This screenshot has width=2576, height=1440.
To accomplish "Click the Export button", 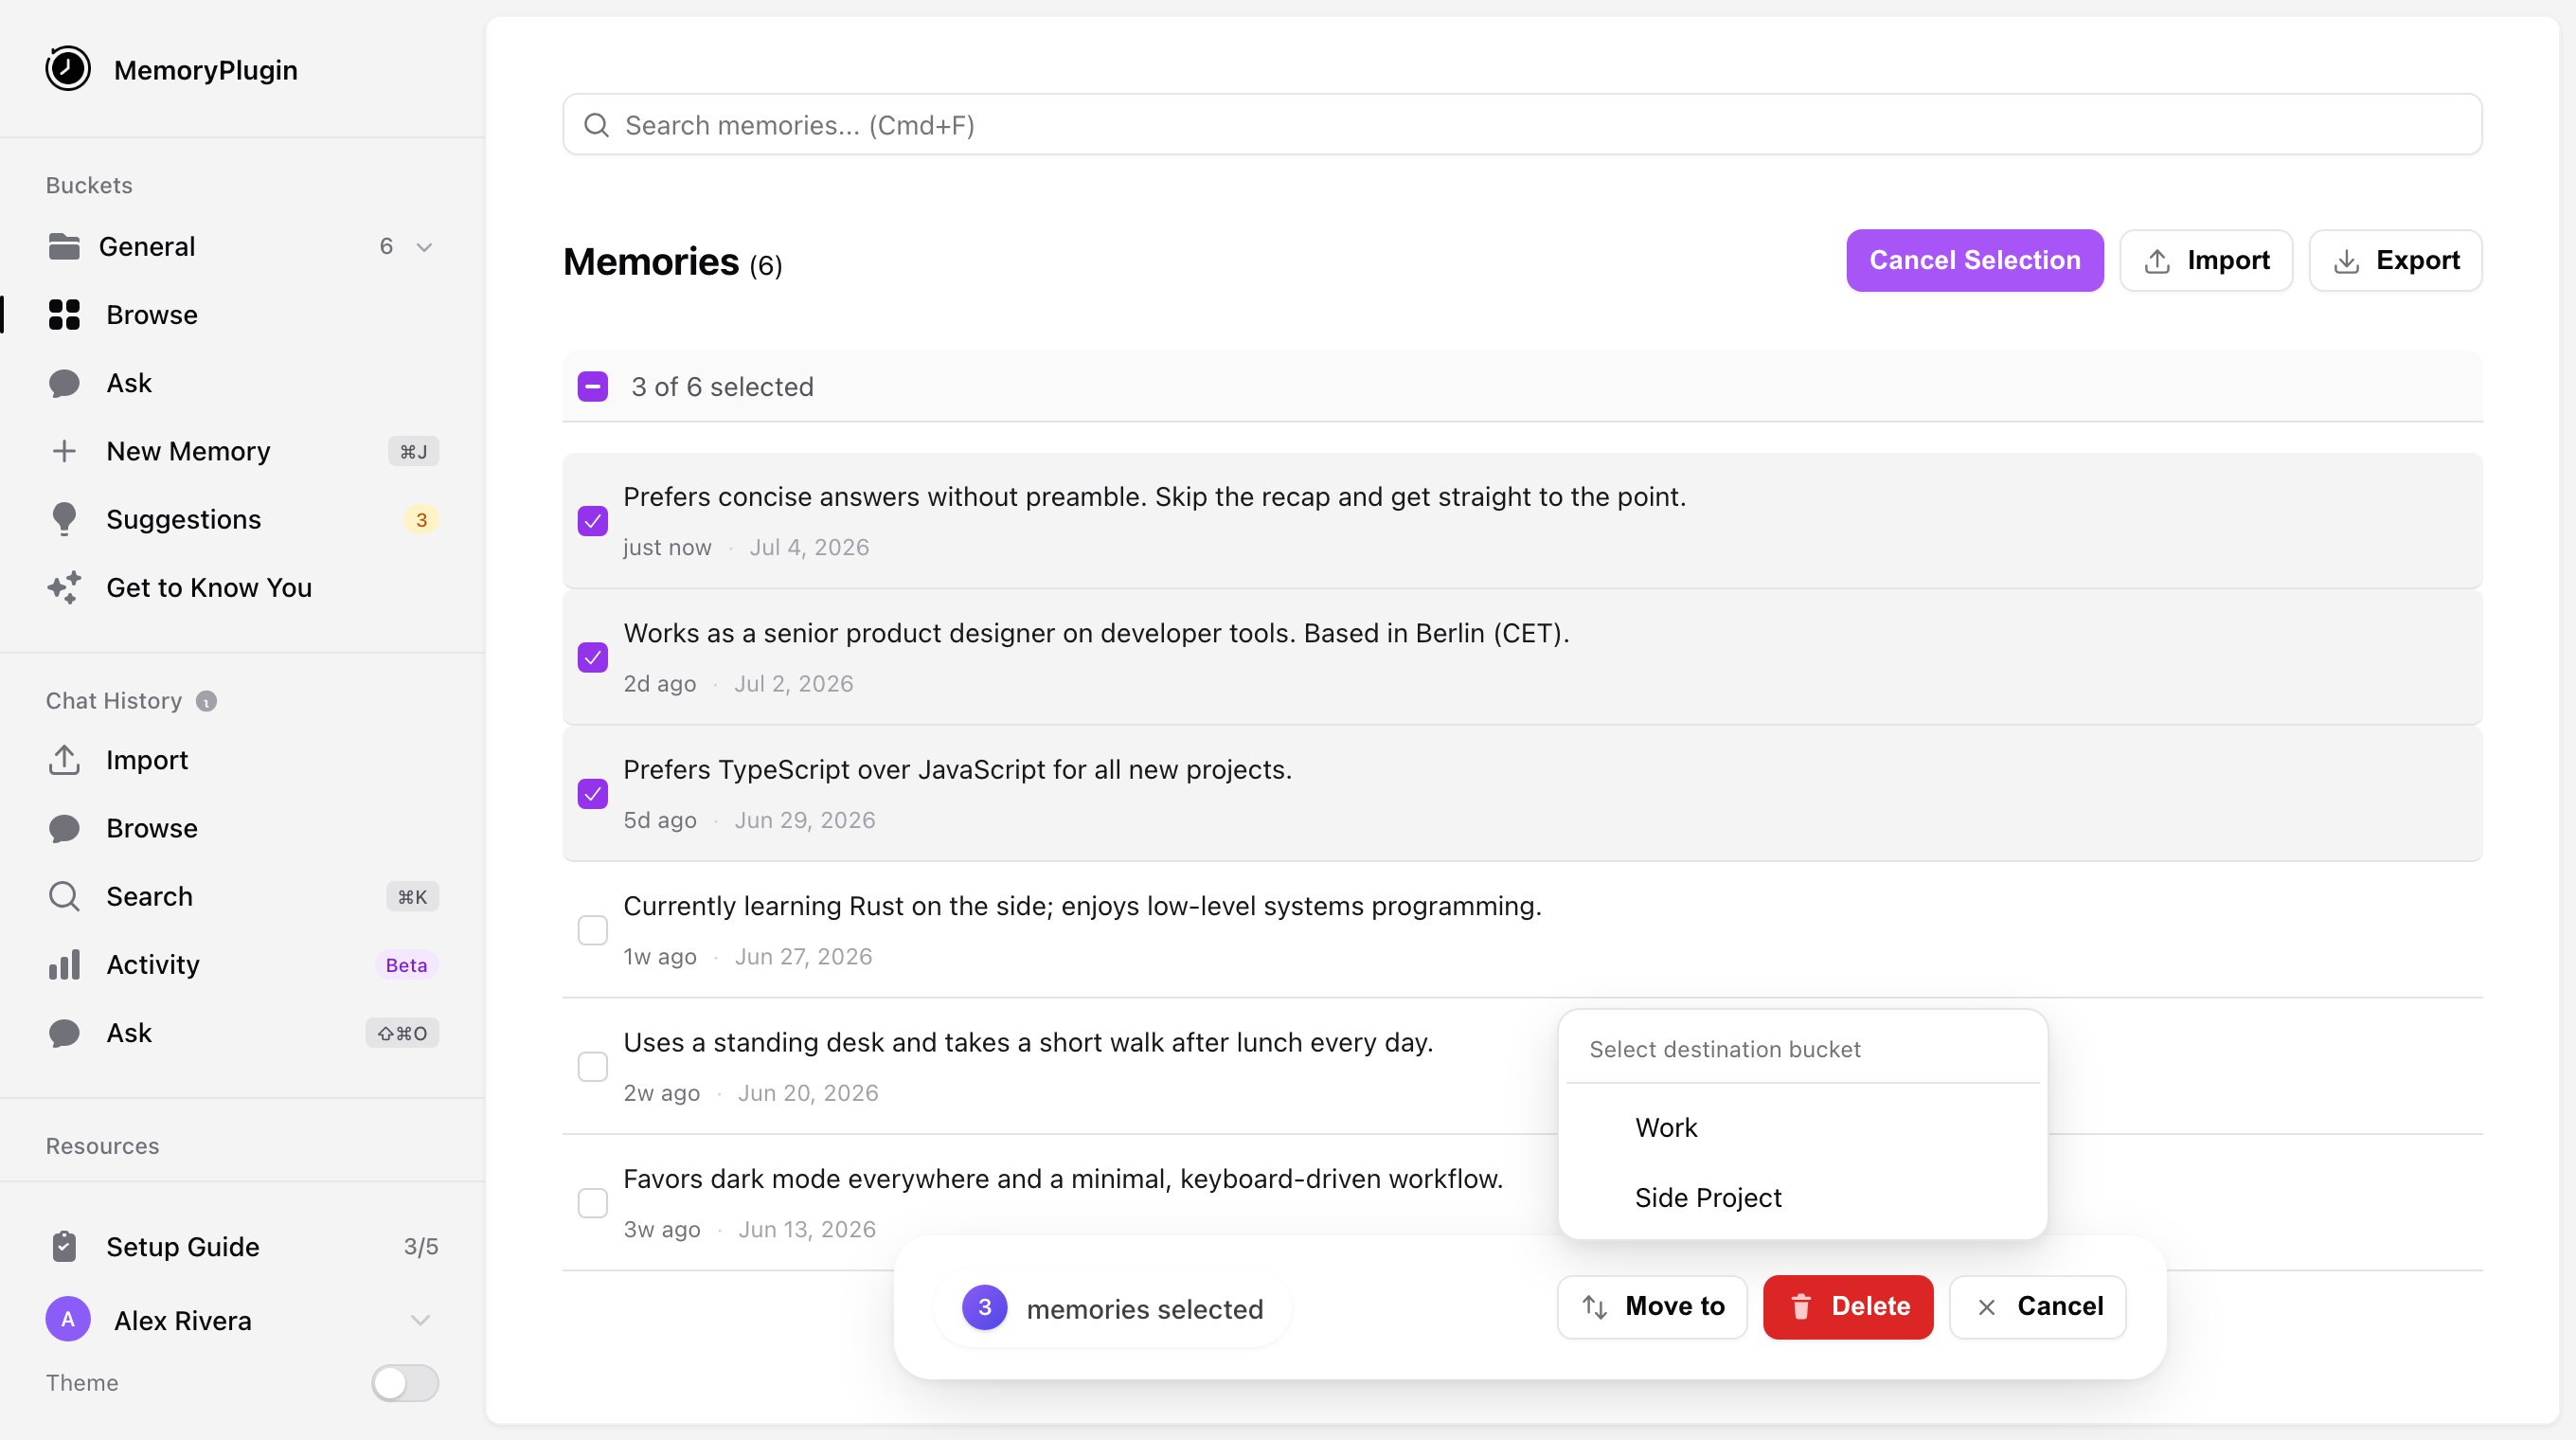I will tap(2395, 261).
